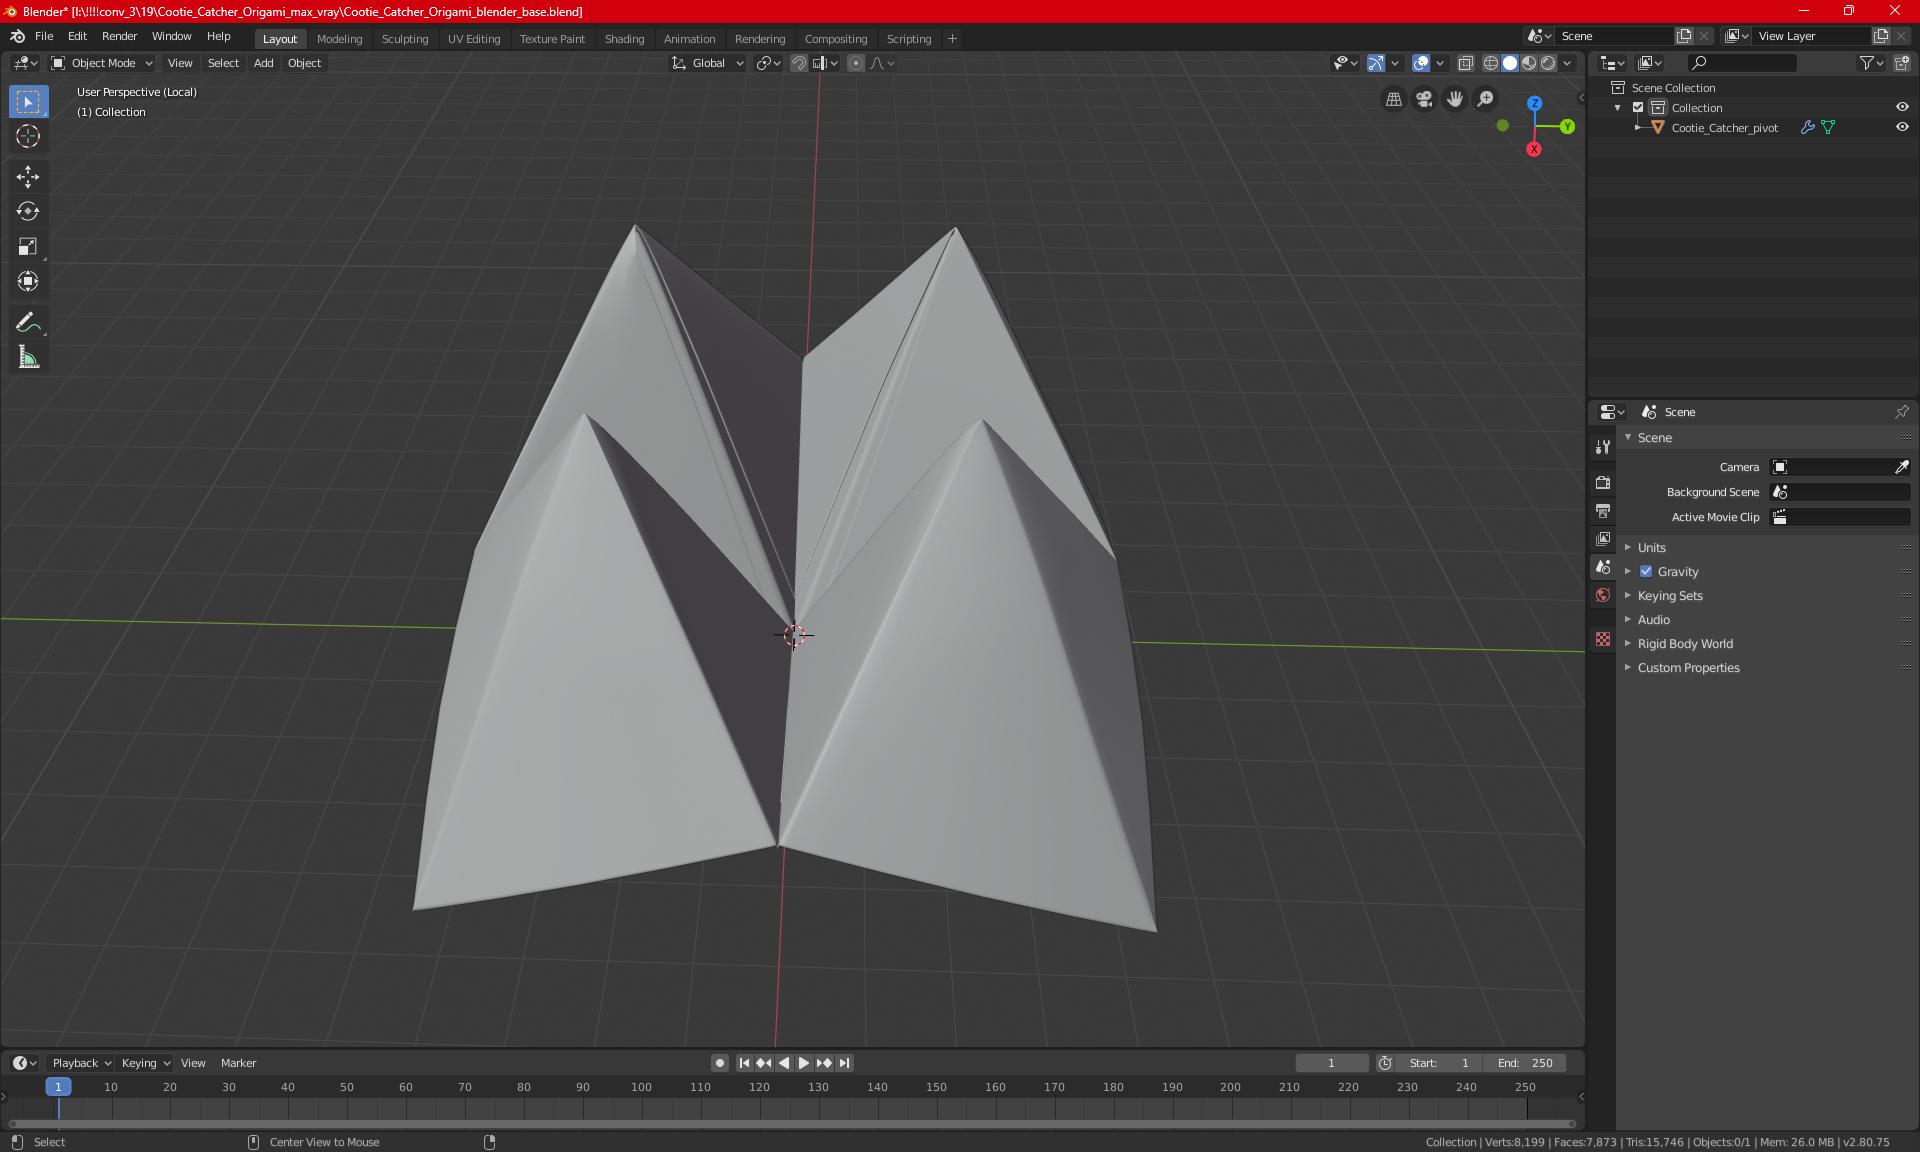Expand the Units panel
Viewport: 1920px width, 1152px height.
coord(1651,548)
